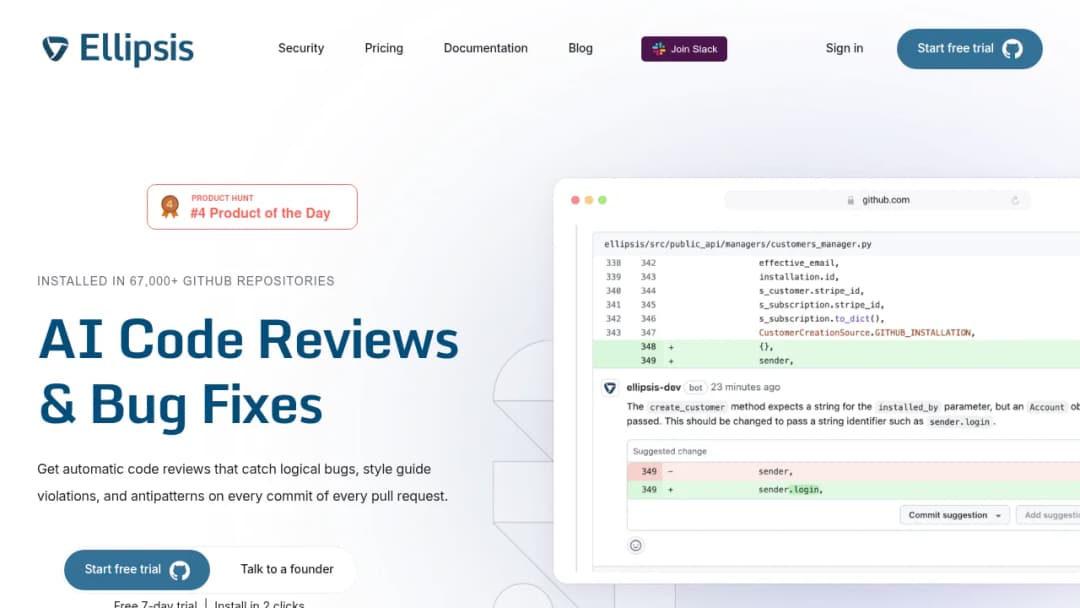The height and width of the screenshot is (608, 1080).
Task: Click 'INSTALLED IN 67,000+ GITHUB REPOSITORIES' text
Action: tap(186, 281)
